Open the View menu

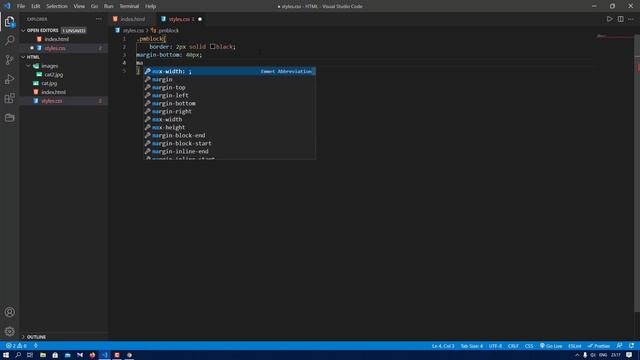[x=79, y=6]
